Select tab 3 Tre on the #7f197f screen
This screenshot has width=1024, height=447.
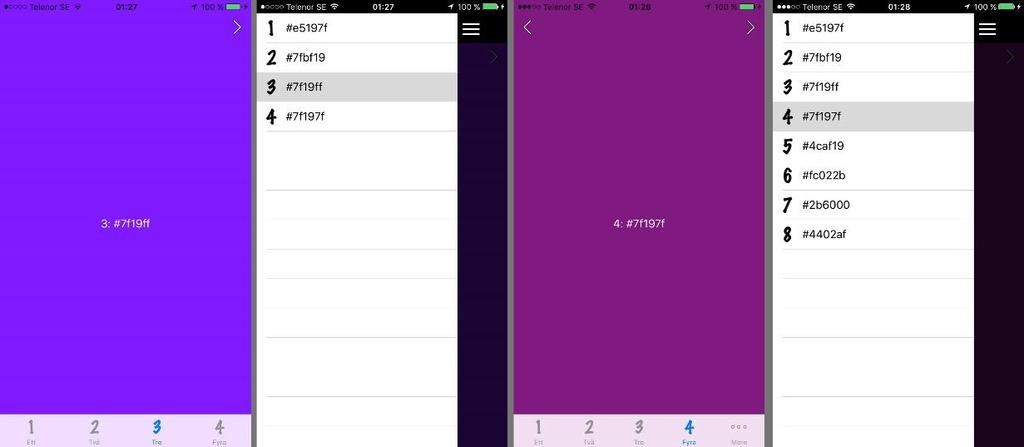639,431
